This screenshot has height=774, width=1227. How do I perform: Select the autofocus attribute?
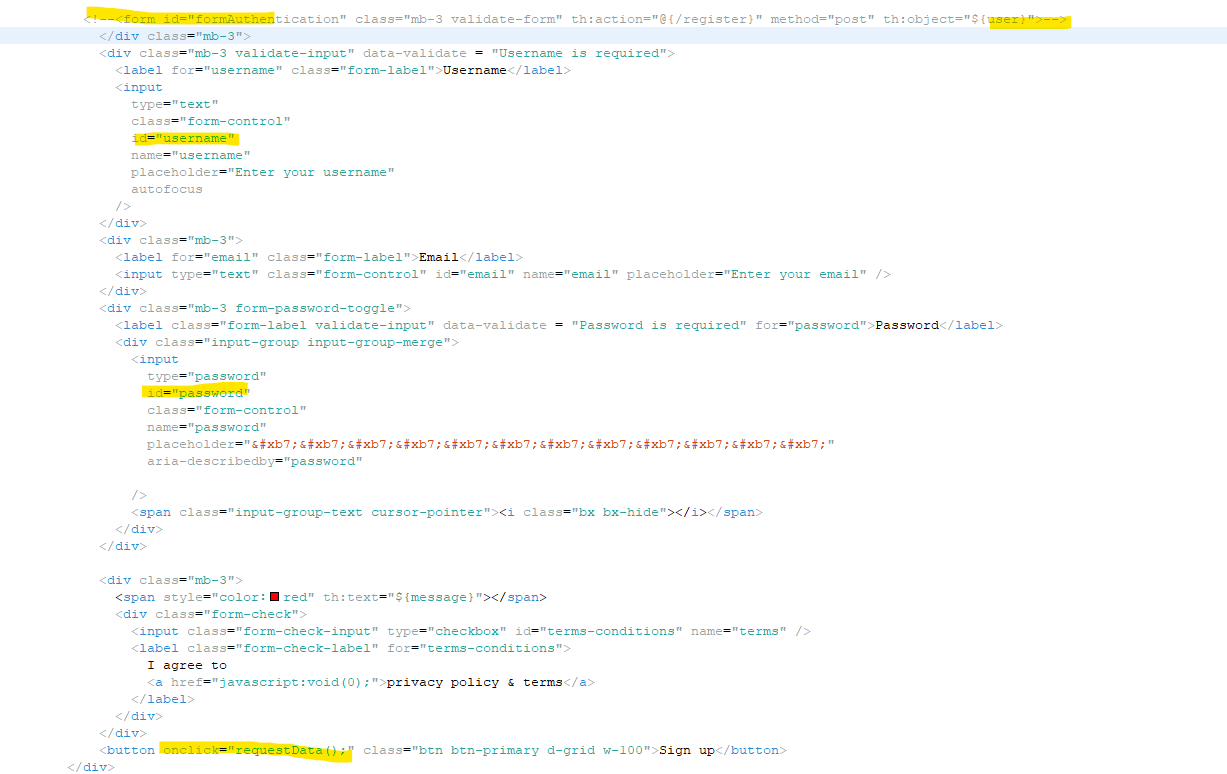(167, 188)
